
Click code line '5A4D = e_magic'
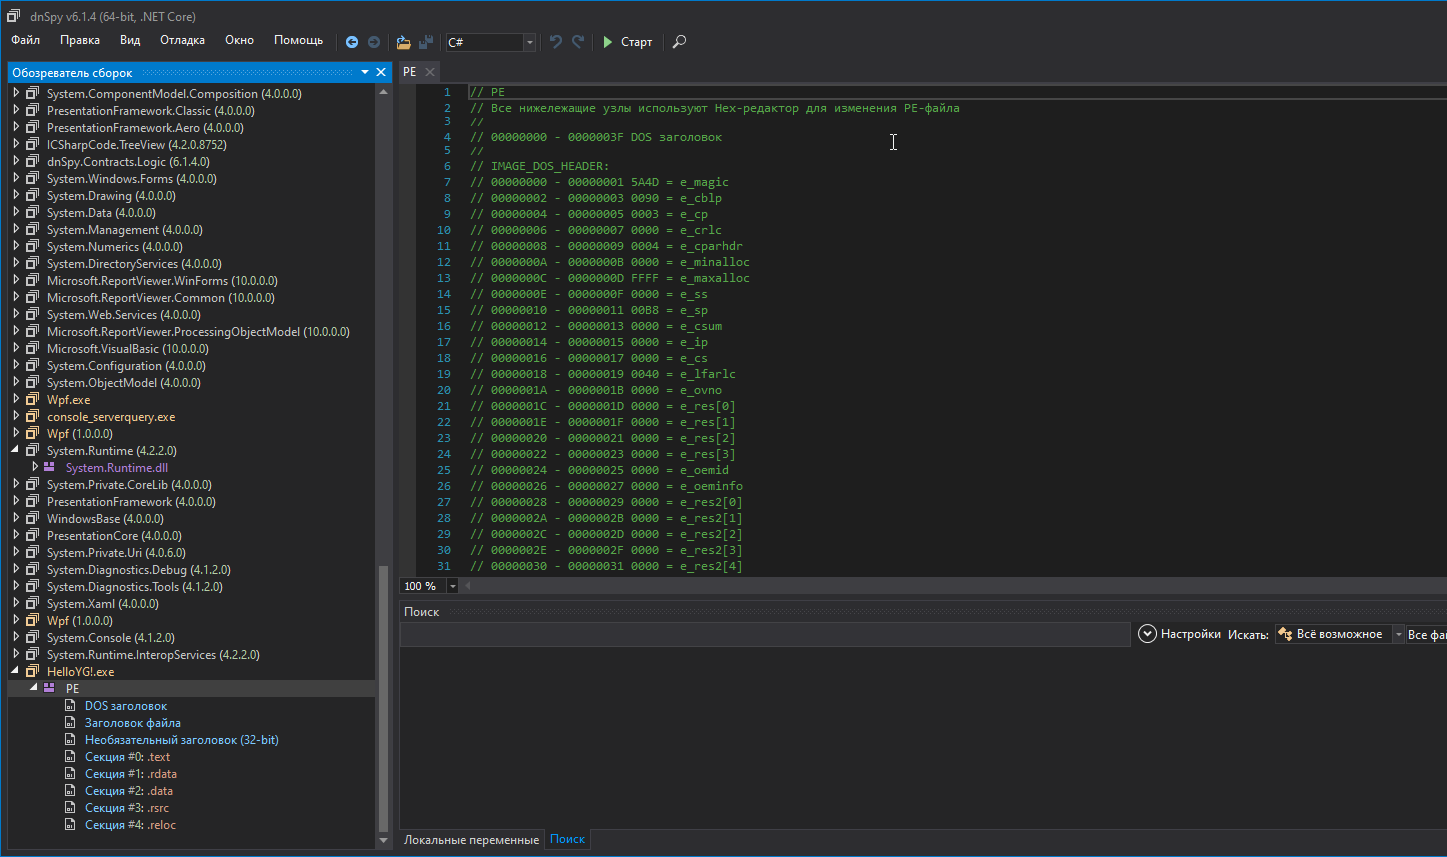599,182
